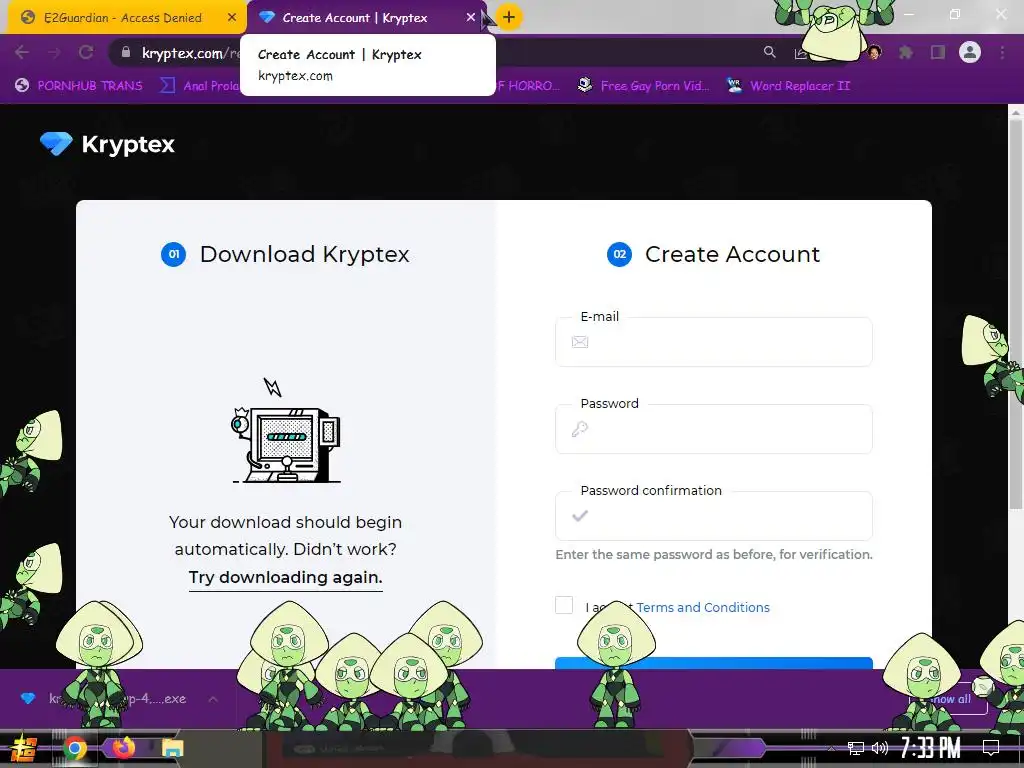Image resolution: width=1024 pixels, height=768 pixels.
Task: Launch Google Chrome from the taskbar
Action: 74,748
